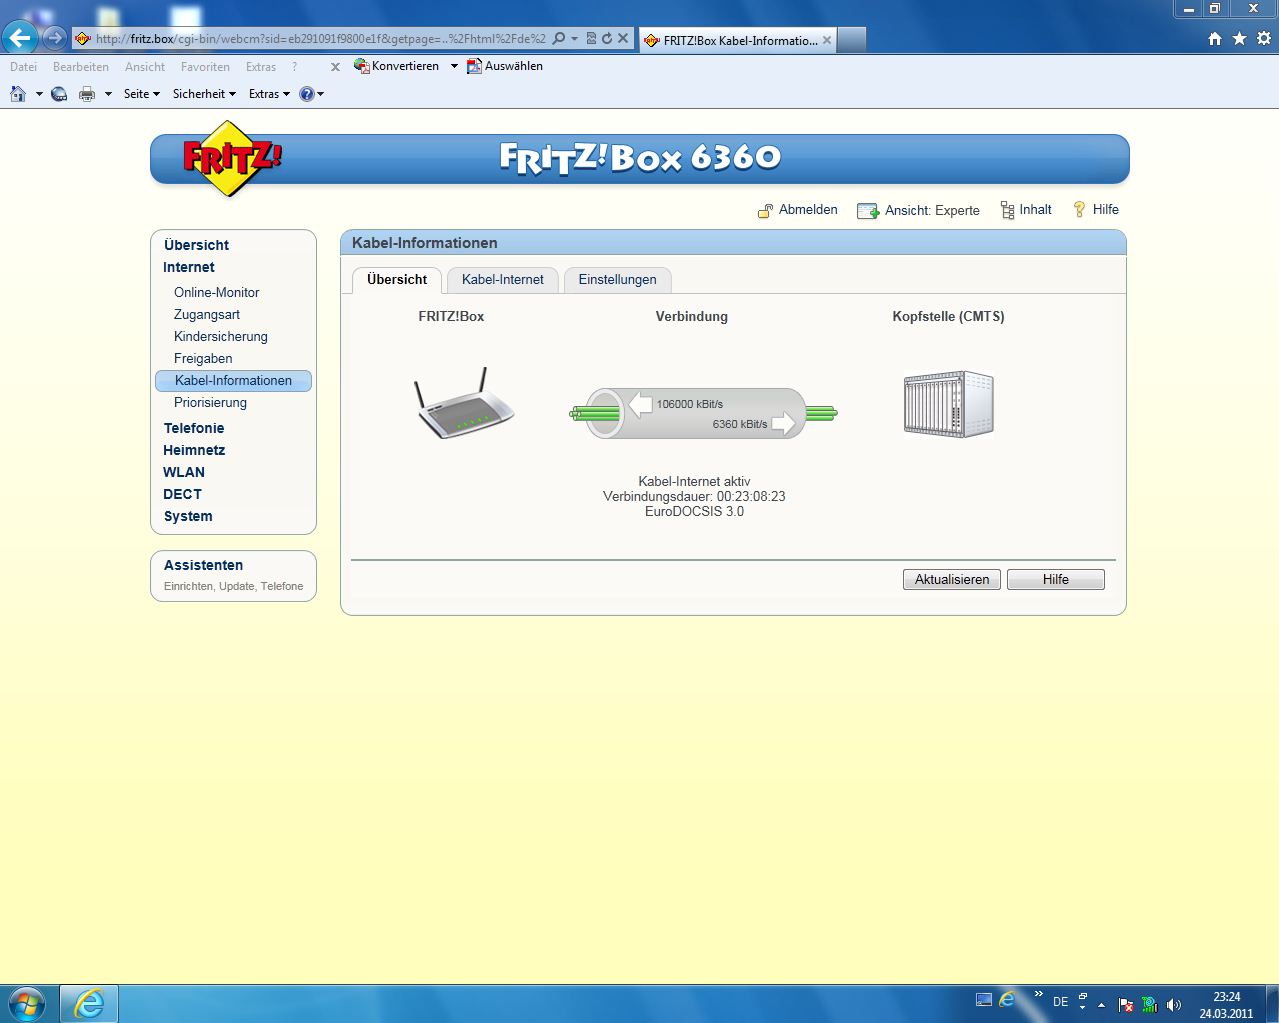Click the FRITZ!Box router image
This screenshot has height=1023, width=1279.
(x=464, y=403)
